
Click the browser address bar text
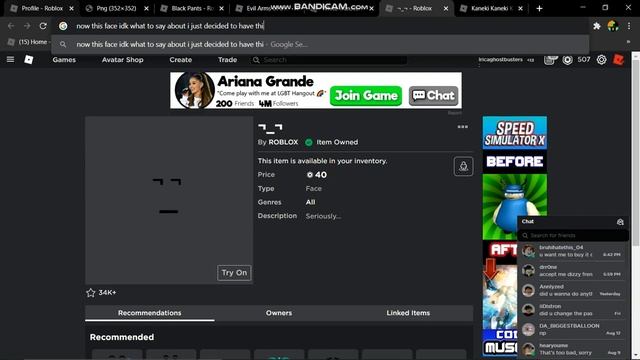pyautogui.click(x=170, y=26)
